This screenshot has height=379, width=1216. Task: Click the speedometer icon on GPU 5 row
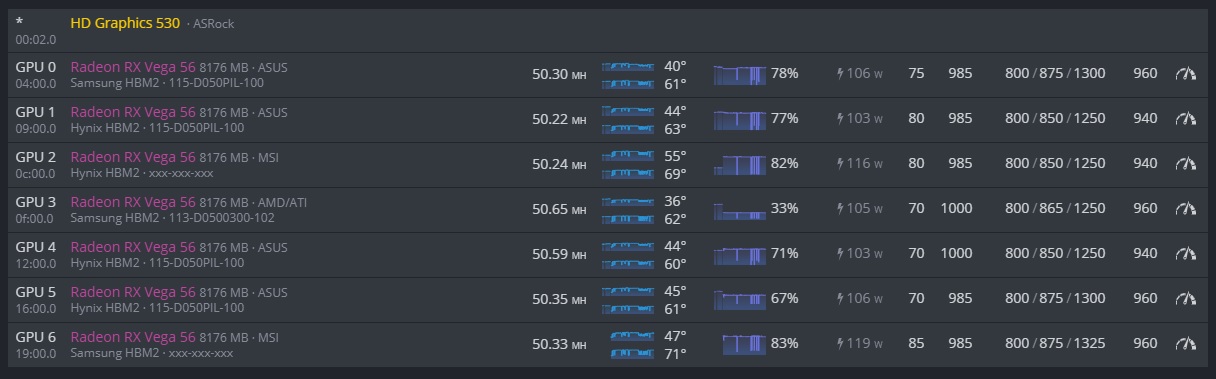1185,299
